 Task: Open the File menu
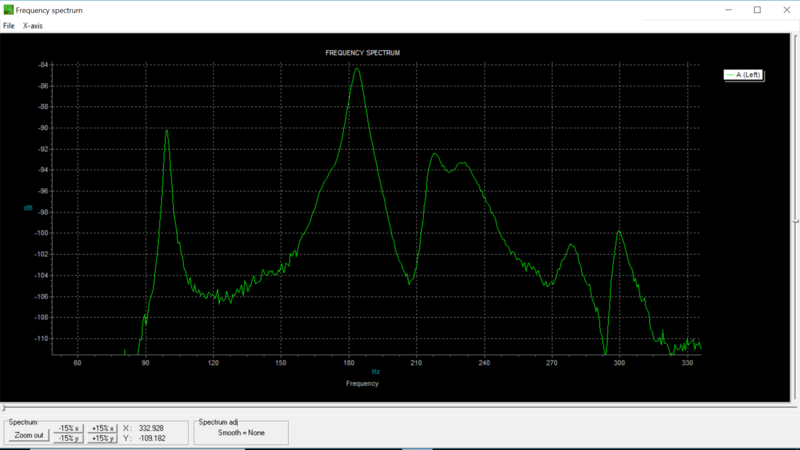pyautogui.click(x=9, y=26)
